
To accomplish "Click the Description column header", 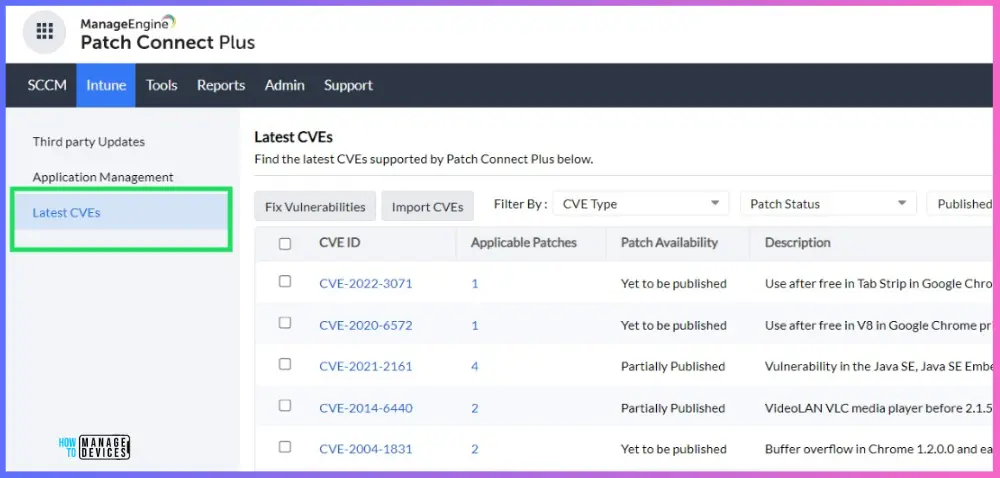I will coord(797,243).
